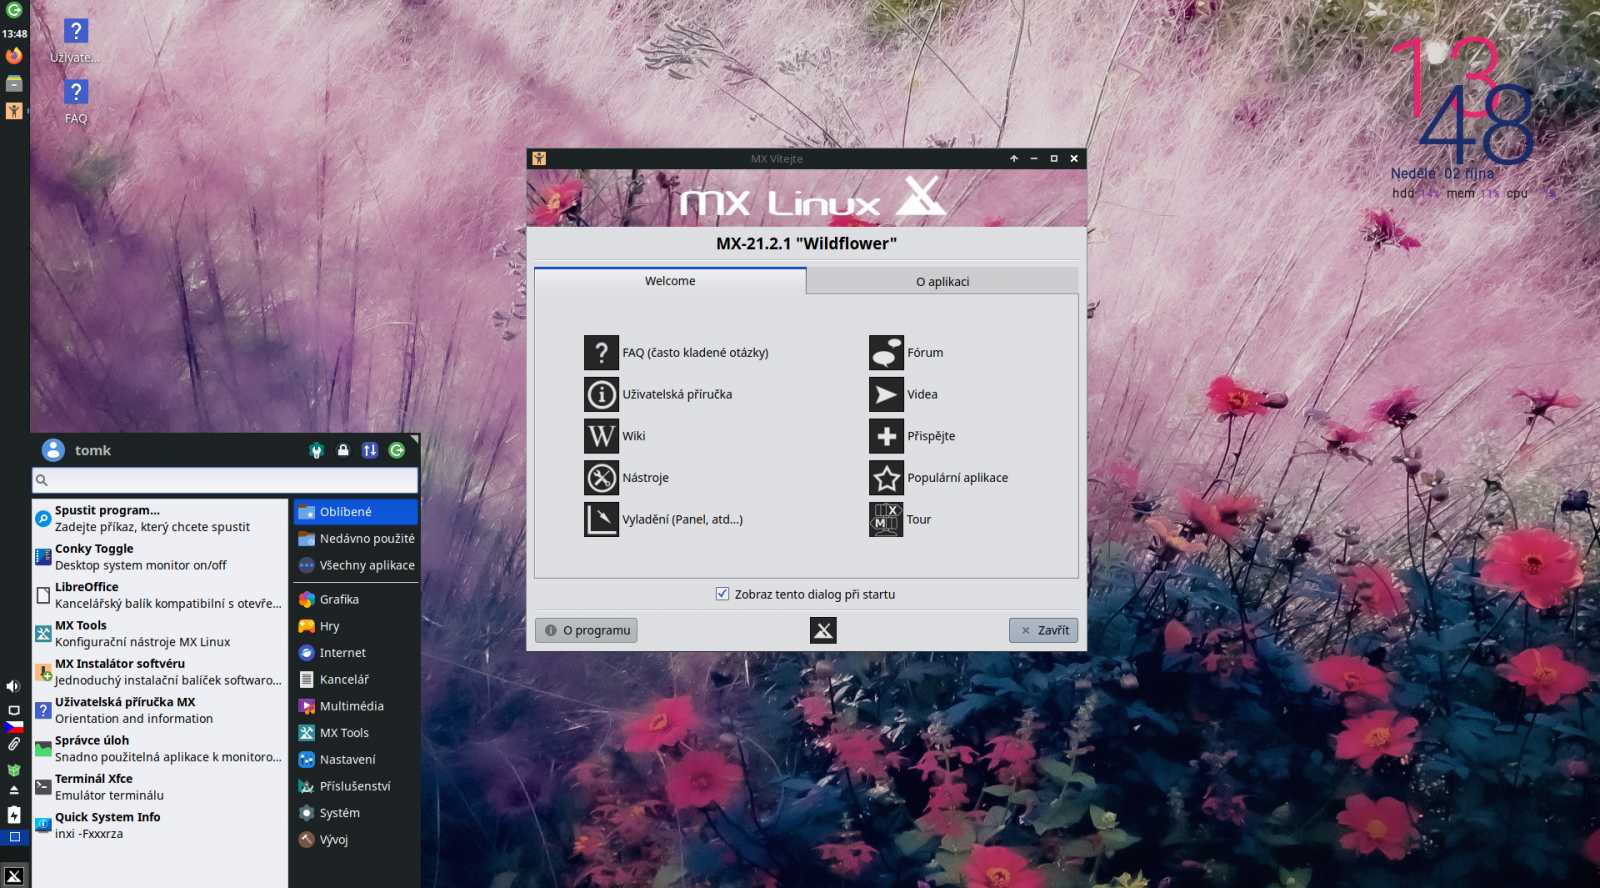Open Vyladění (Panel, atd...) tweak tool
Image resolution: width=1600 pixels, height=888 pixels.
point(664,520)
